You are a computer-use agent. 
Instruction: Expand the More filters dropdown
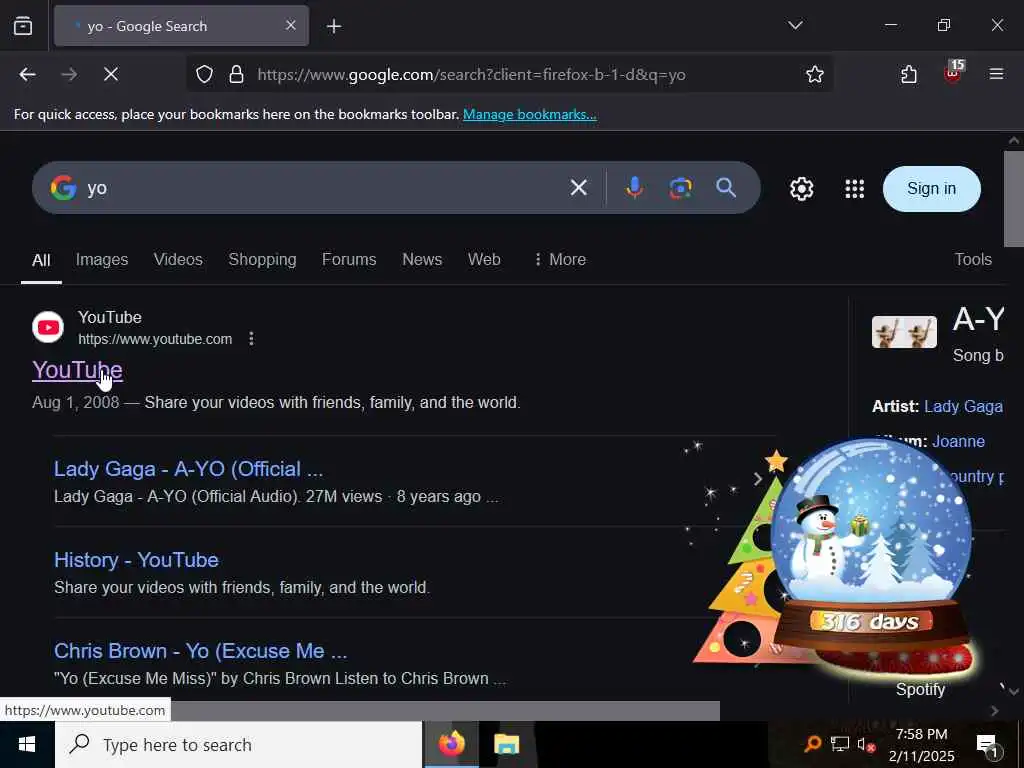pos(560,259)
